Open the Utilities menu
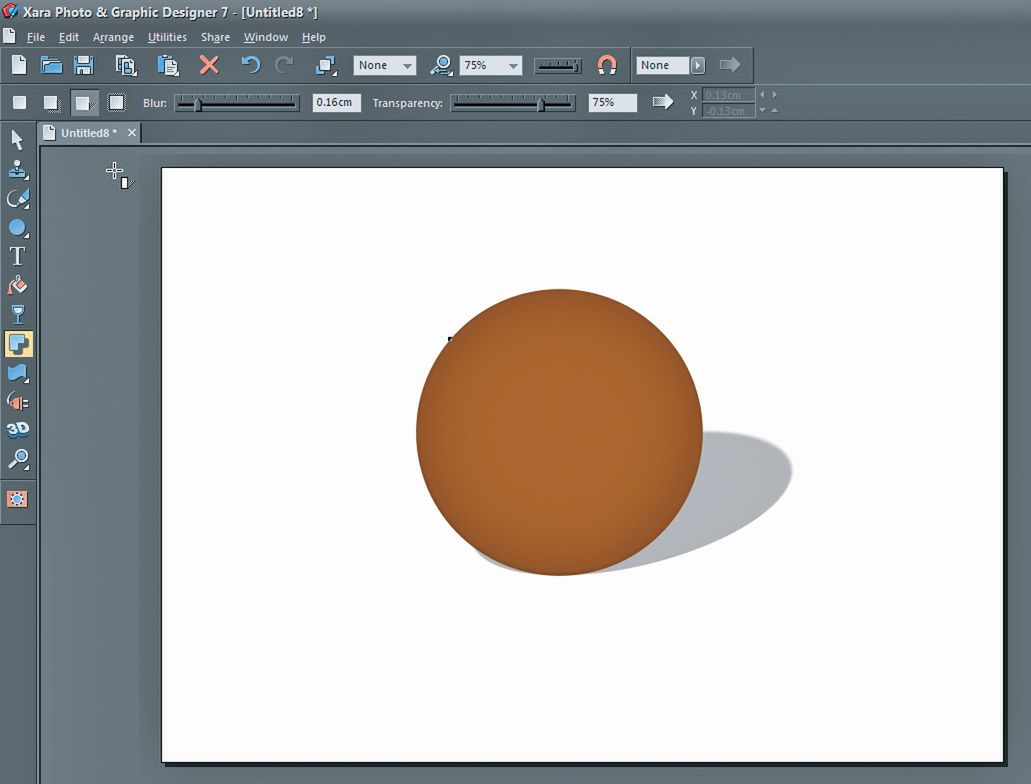The width and height of the screenshot is (1031, 784). coord(167,37)
